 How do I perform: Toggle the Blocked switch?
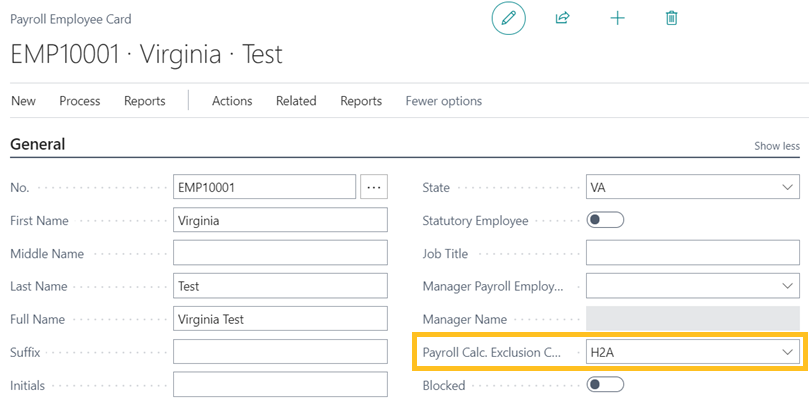pyautogui.click(x=605, y=385)
